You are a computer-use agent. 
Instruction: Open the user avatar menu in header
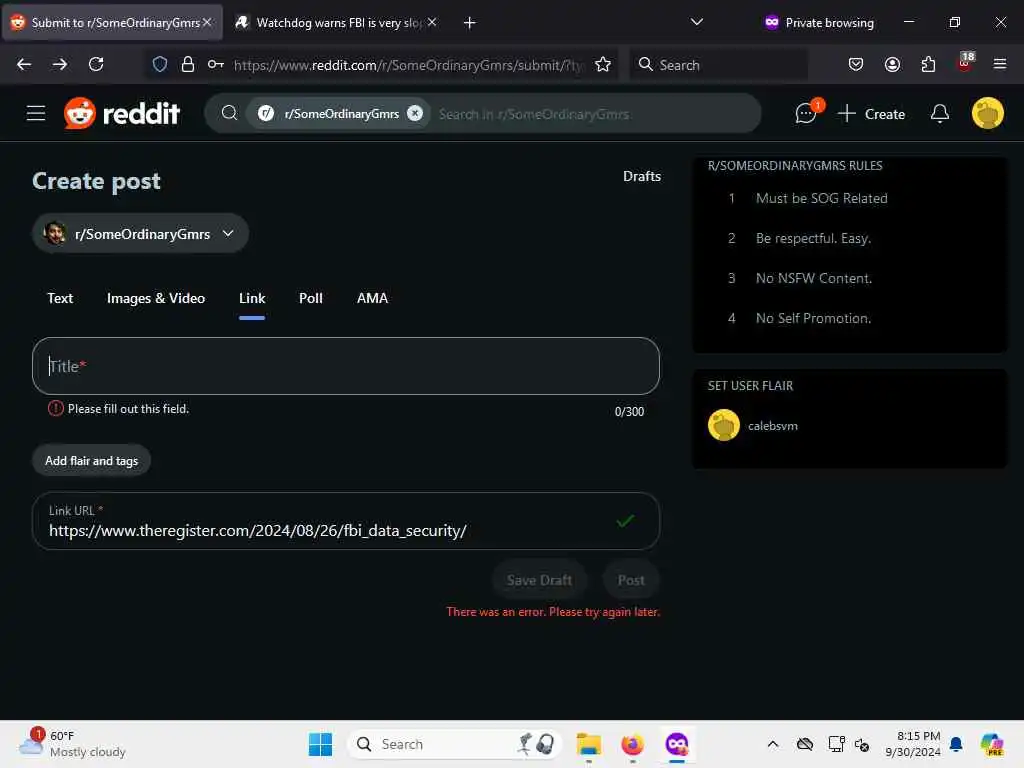987,114
